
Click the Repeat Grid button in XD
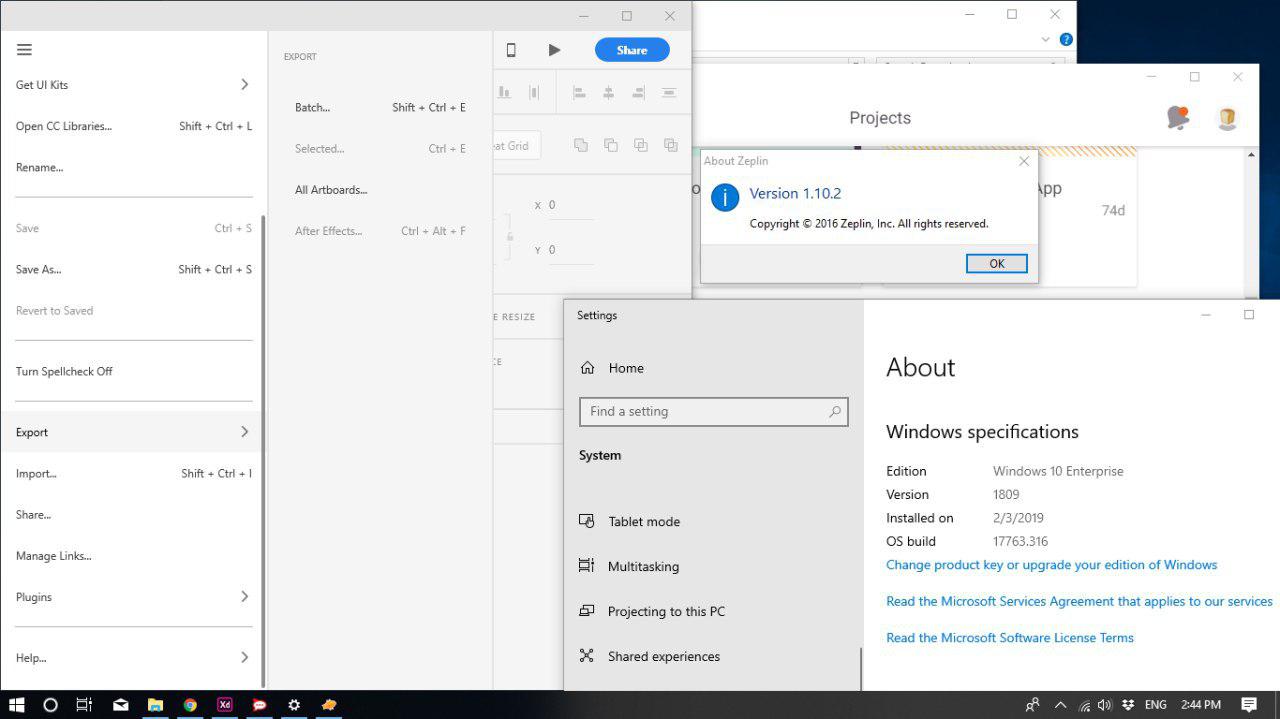[x=517, y=146]
